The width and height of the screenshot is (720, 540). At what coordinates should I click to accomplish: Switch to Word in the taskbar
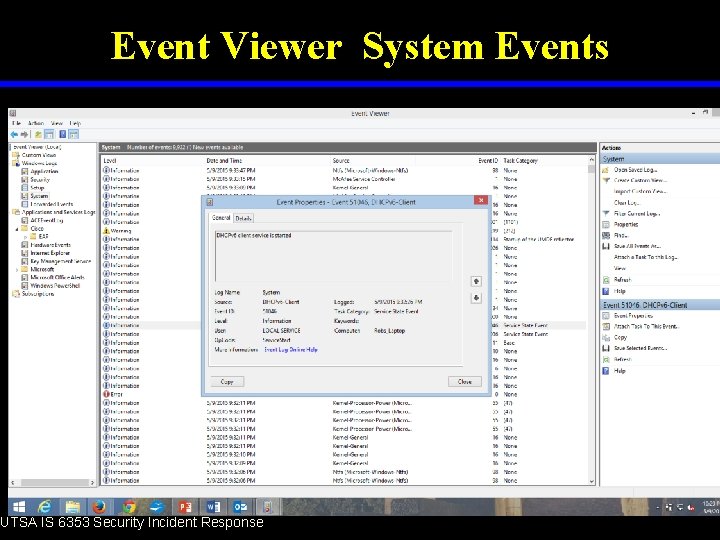coord(213,506)
